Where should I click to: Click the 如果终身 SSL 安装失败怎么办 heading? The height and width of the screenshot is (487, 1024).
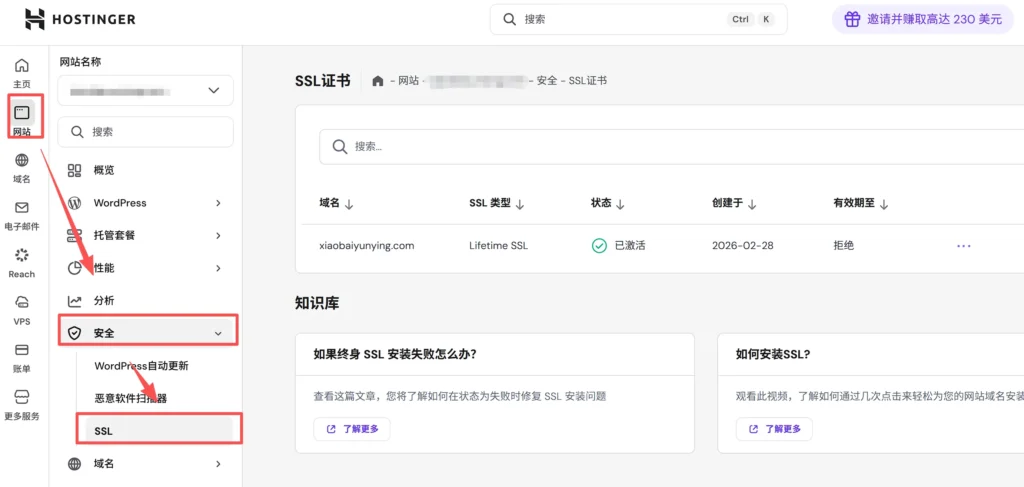coord(394,354)
